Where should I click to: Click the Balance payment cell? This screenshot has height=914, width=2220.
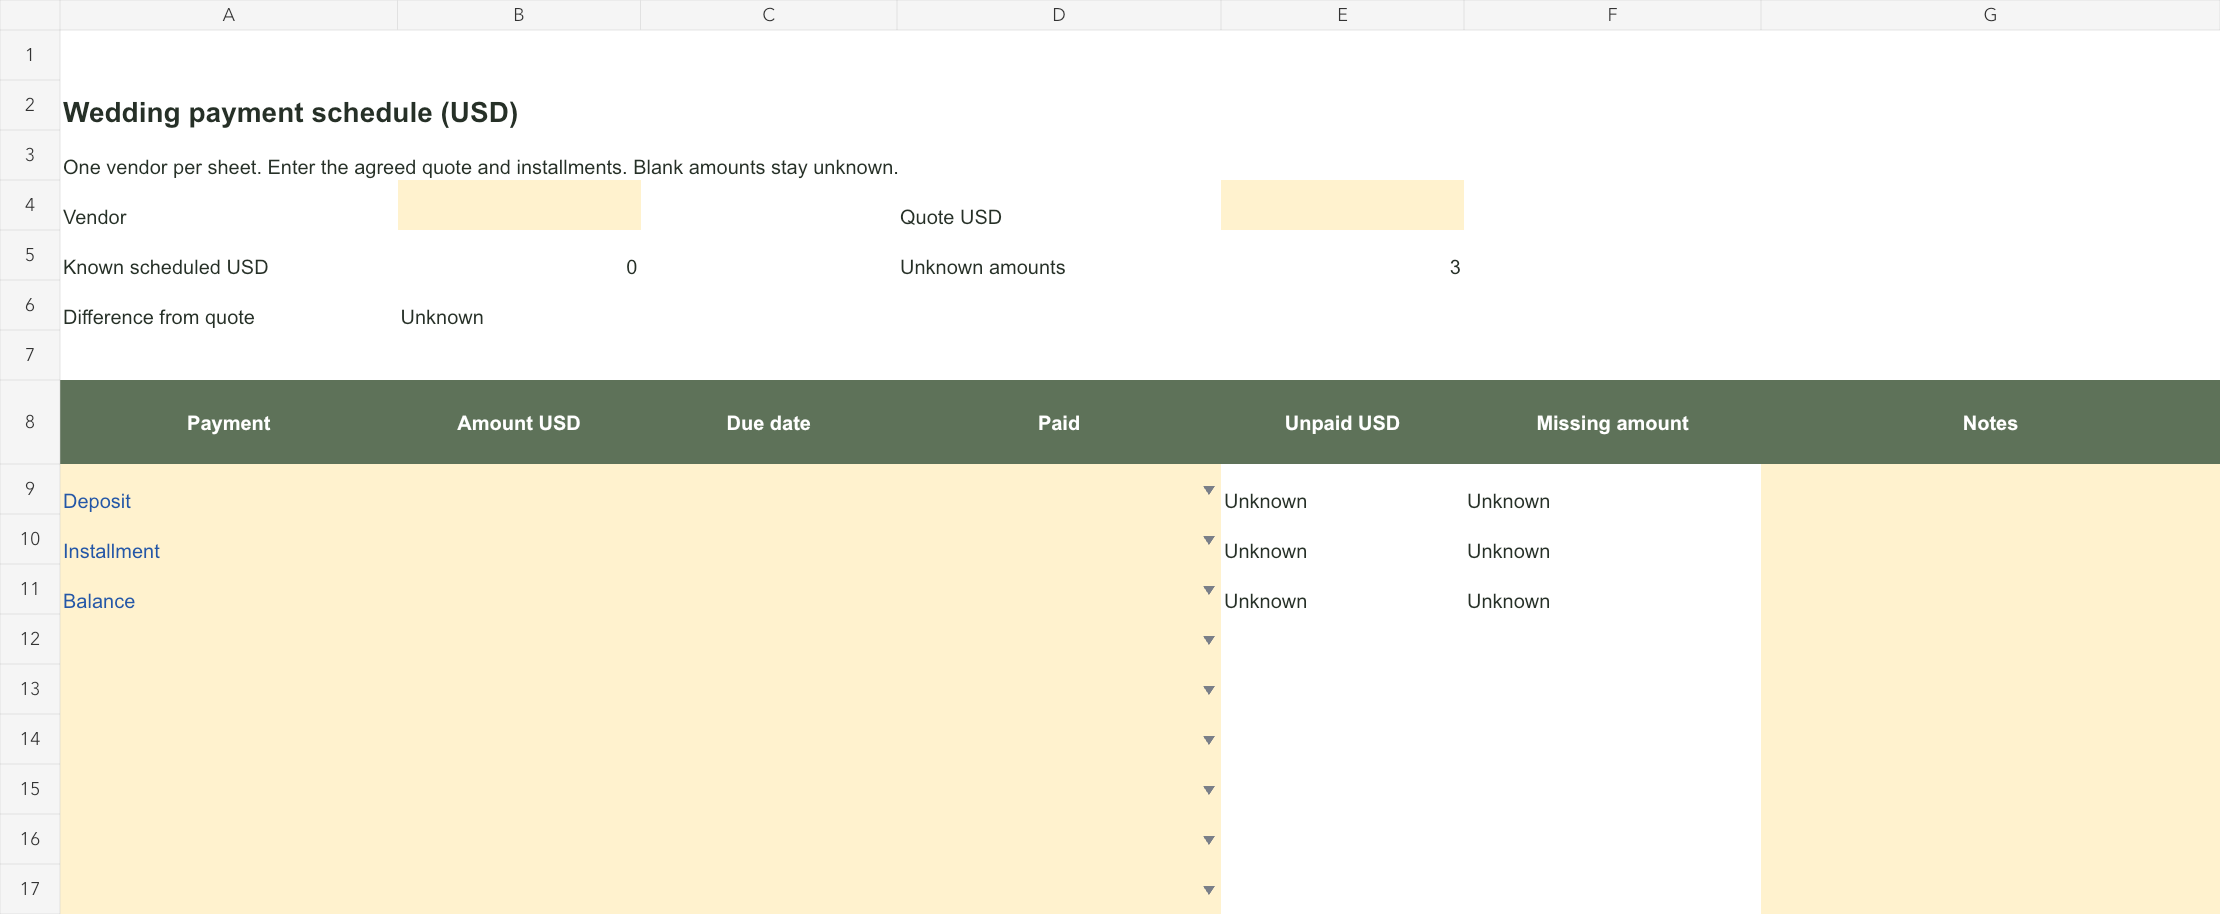coord(229,589)
